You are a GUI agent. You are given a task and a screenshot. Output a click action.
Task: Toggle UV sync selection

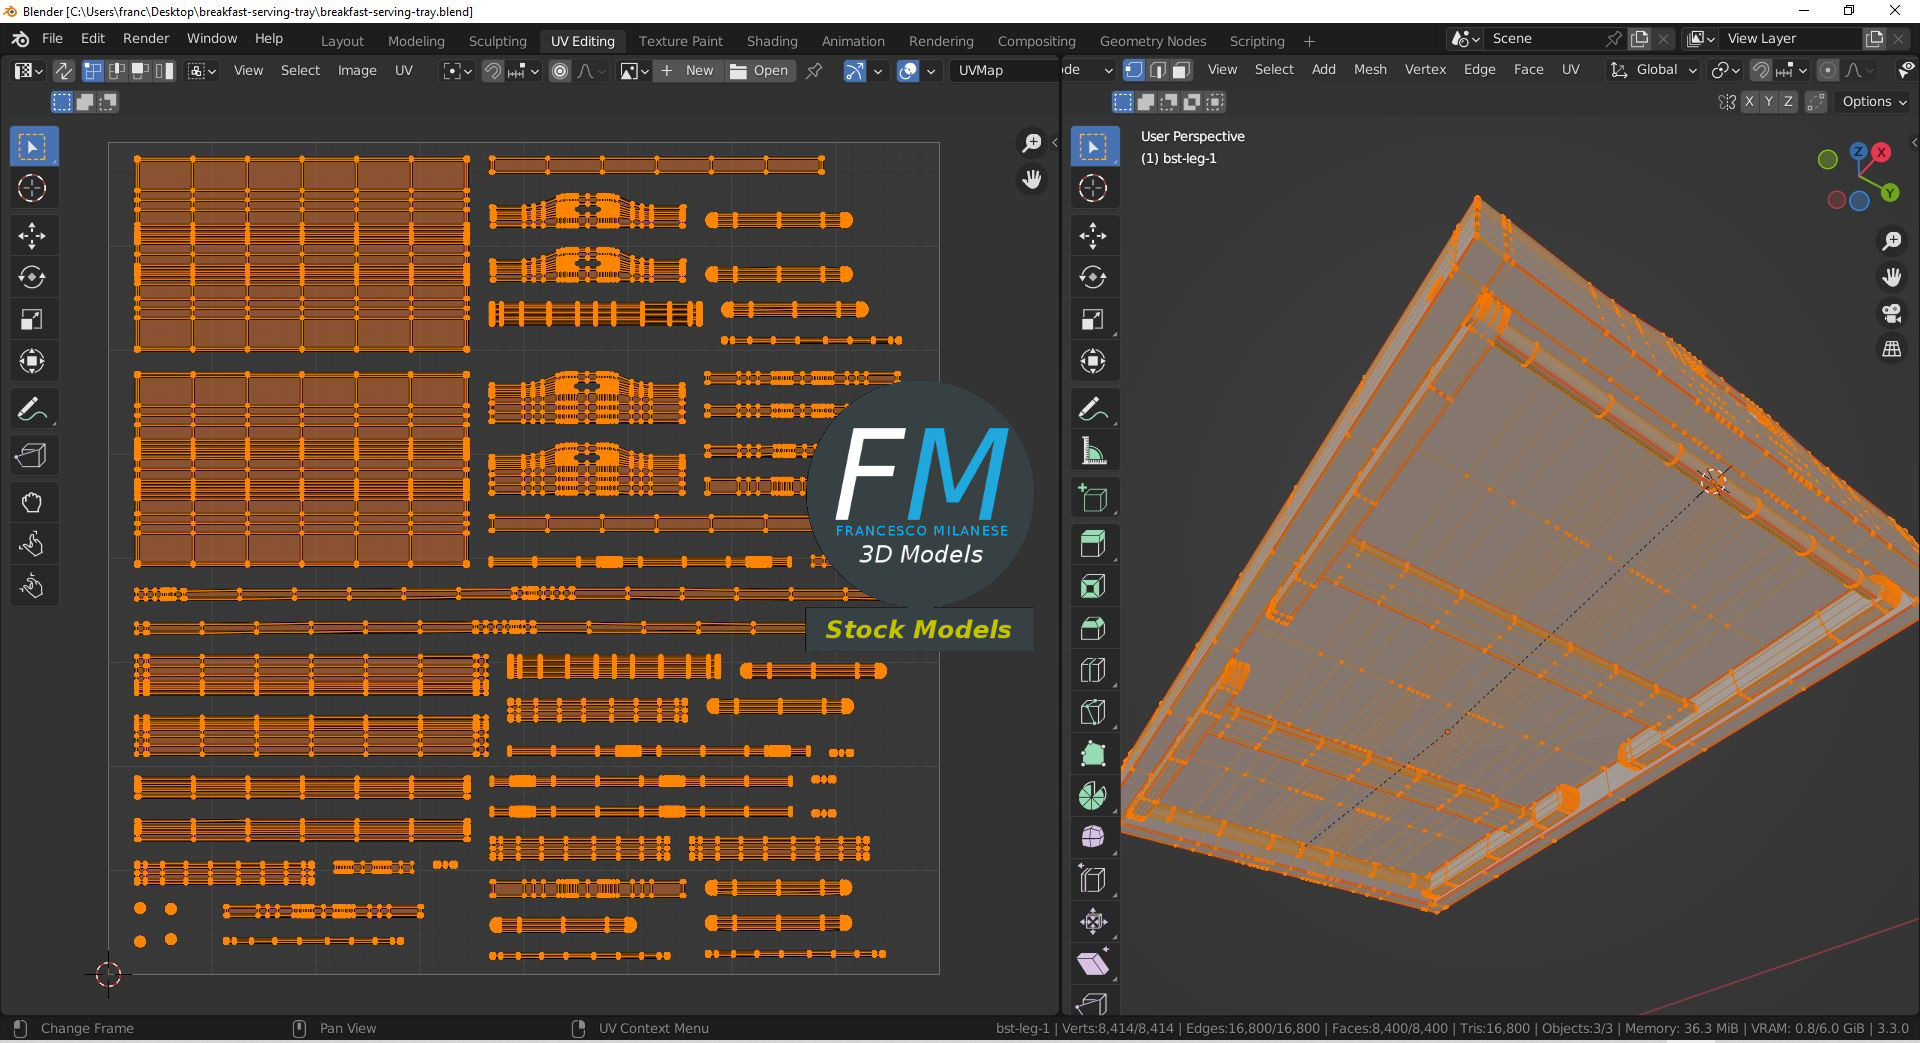[x=63, y=71]
